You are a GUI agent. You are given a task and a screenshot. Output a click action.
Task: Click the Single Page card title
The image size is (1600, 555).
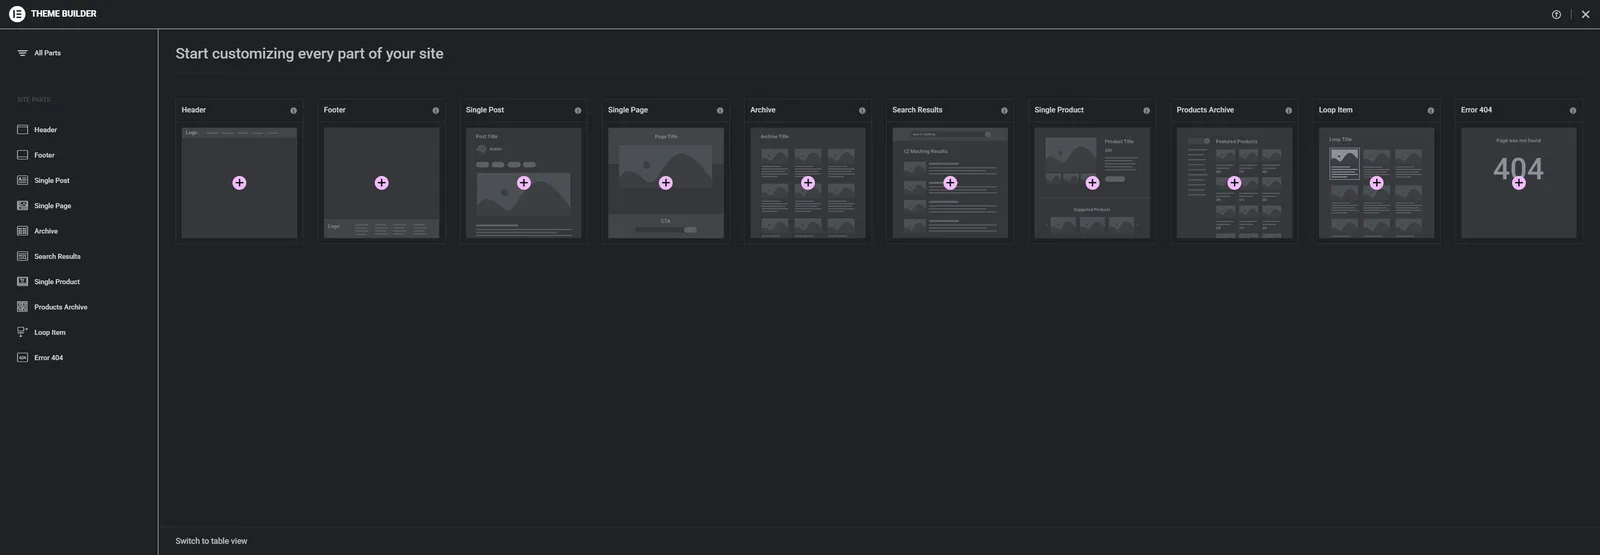point(628,110)
